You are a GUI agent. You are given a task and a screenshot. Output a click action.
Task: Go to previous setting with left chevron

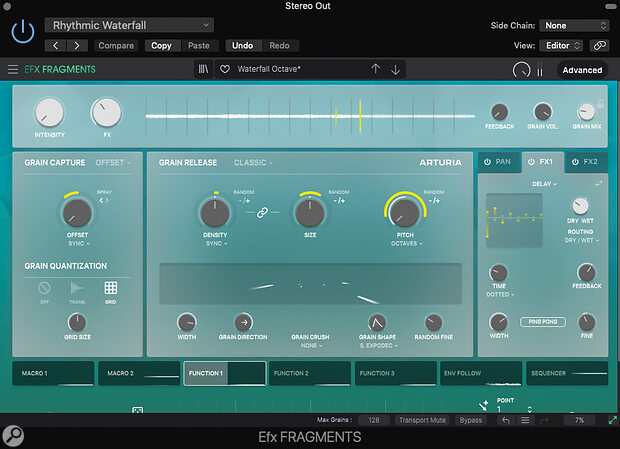coord(56,45)
